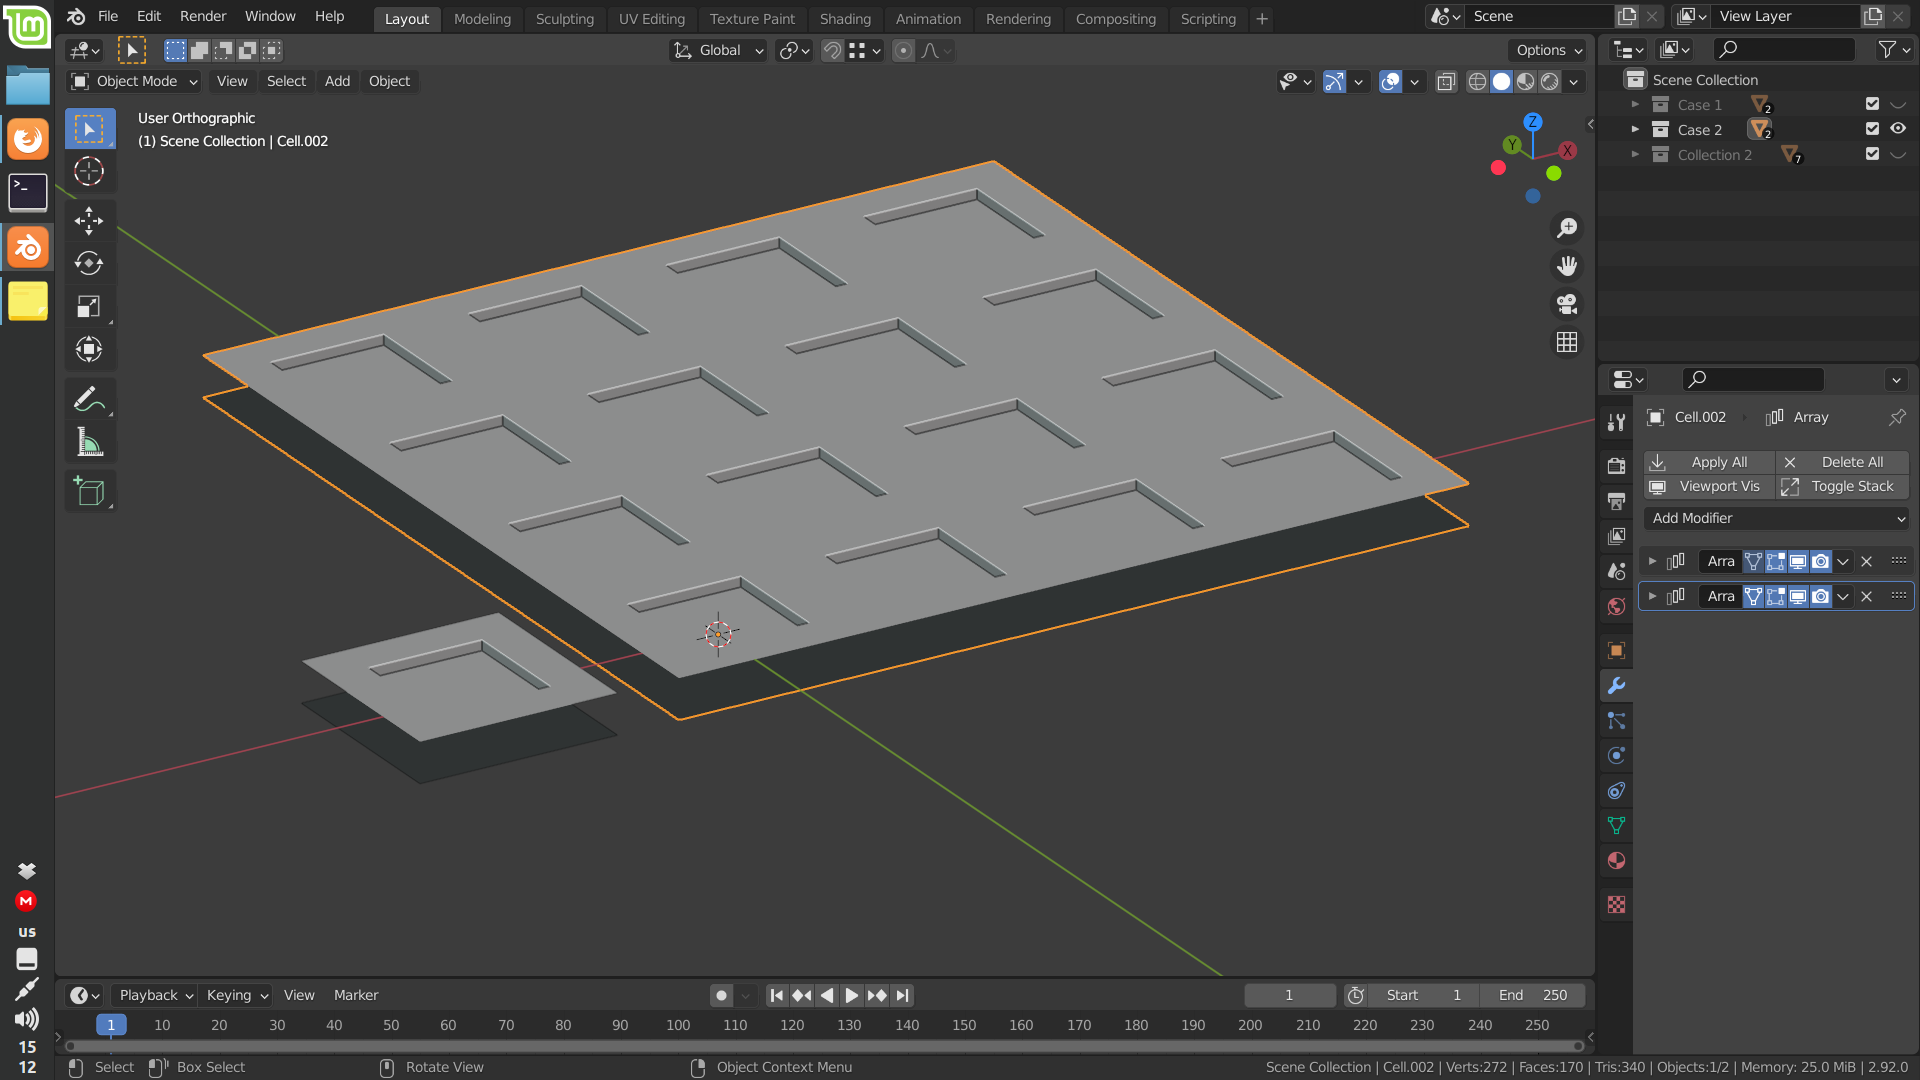The height and width of the screenshot is (1080, 1920).
Task: Click the outliner search field
Action: coord(1784,49)
